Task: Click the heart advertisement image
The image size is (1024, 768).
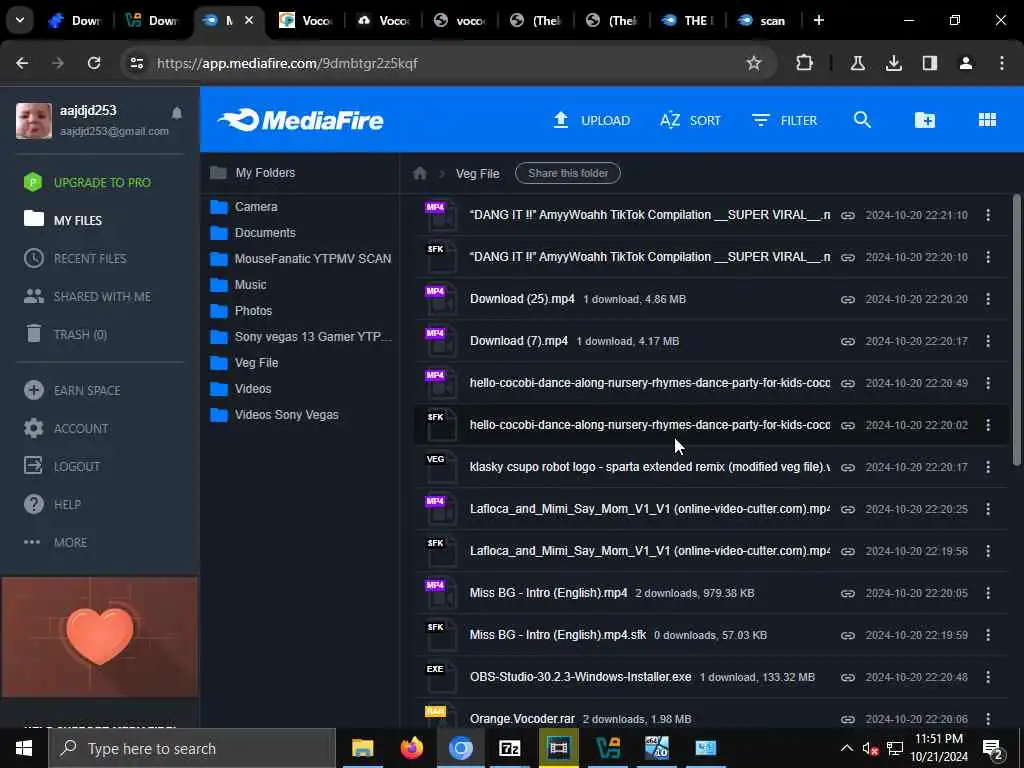Action: point(100,637)
